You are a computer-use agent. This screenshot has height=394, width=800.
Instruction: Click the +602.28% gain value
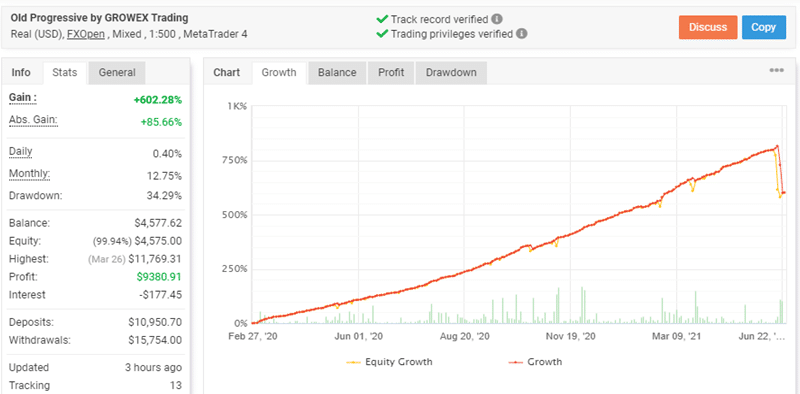point(158,100)
